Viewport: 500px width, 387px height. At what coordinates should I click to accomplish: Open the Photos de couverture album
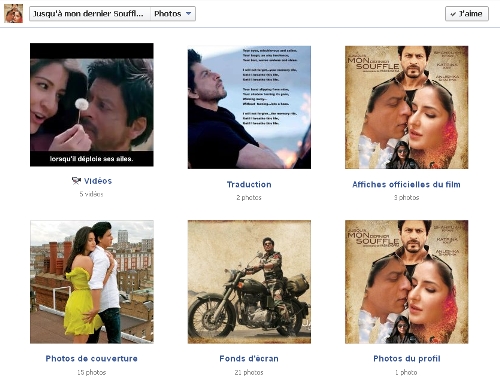92,358
